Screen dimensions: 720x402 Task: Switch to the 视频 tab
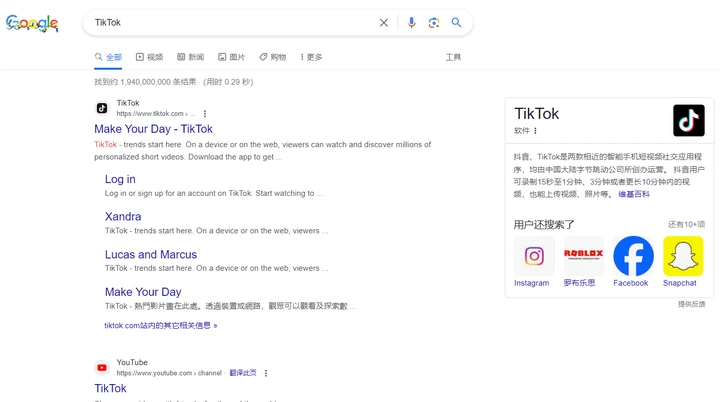(x=150, y=57)
